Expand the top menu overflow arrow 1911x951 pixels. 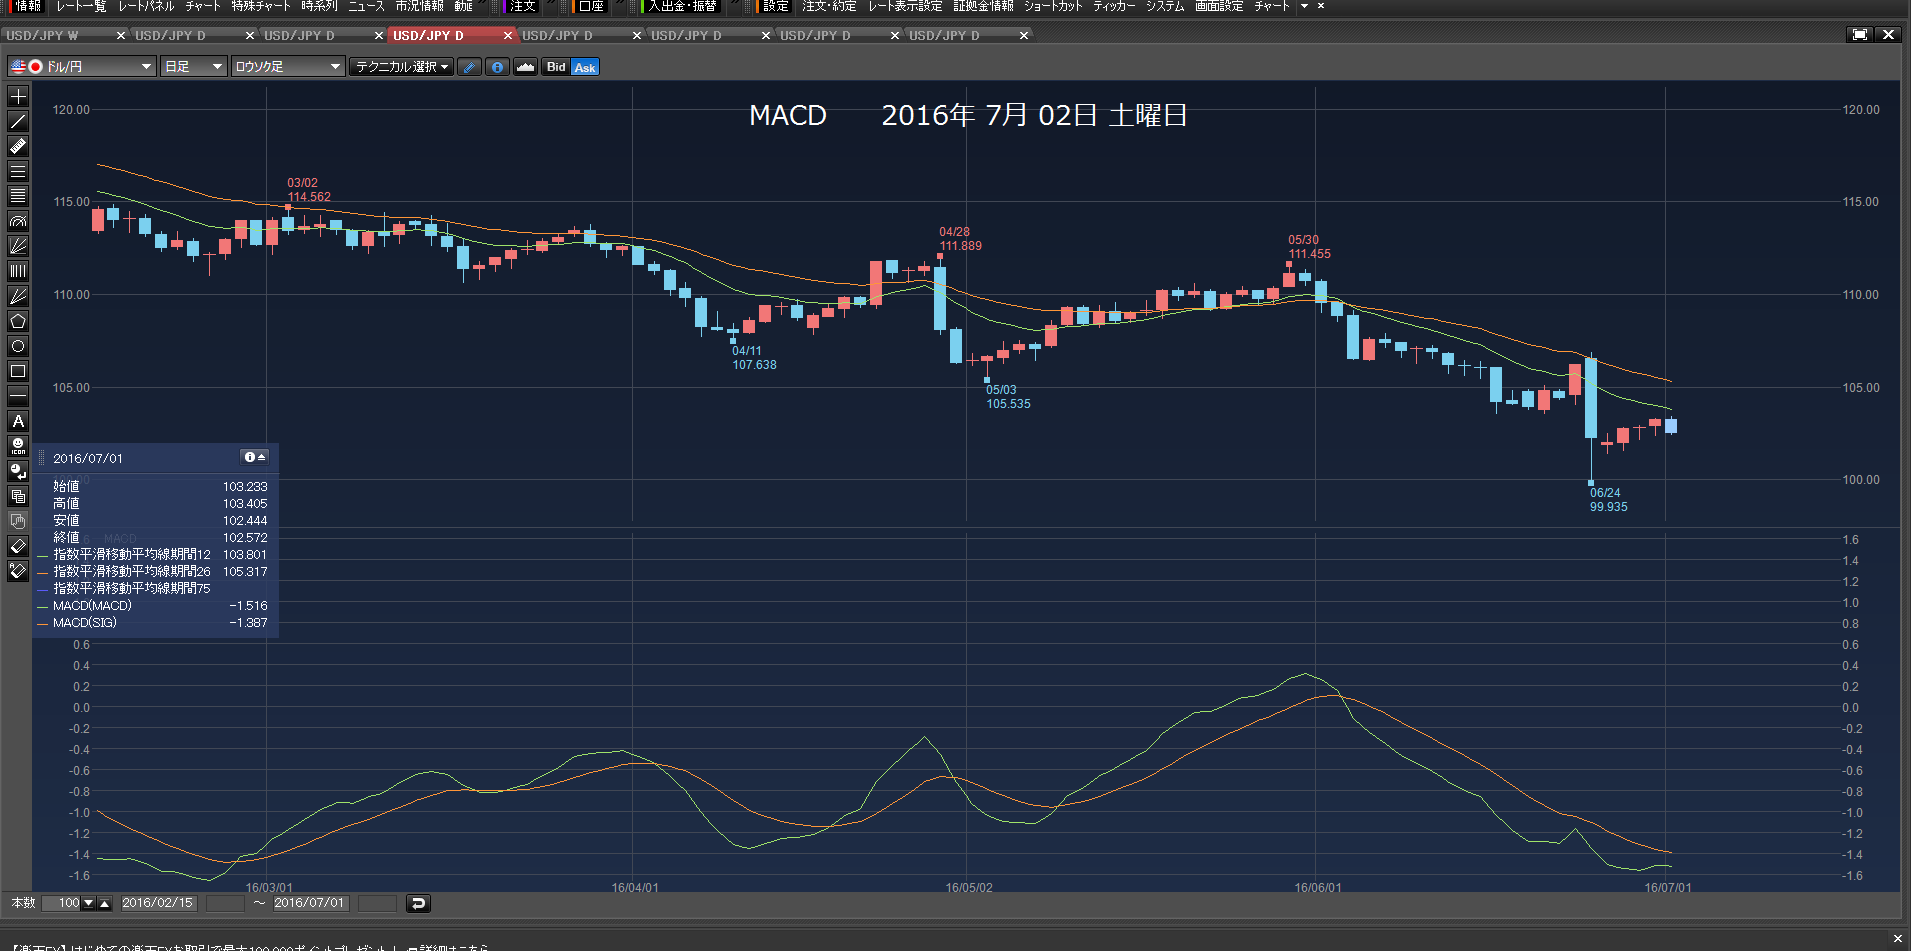[x=1304, y=6]
